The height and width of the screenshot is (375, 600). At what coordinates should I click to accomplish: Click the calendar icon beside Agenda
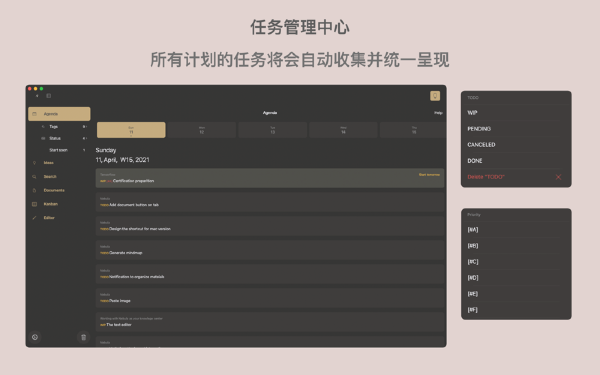[34, 114]
